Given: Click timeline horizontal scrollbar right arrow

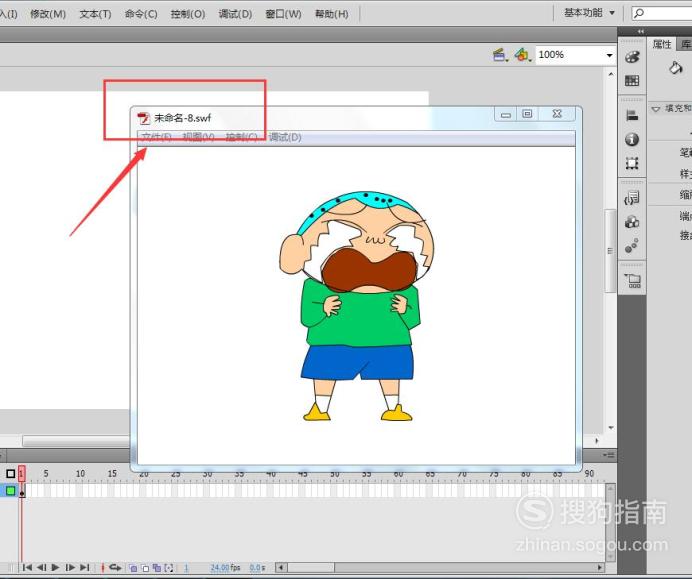Looking at the screenshot, I should pyautogui.click(x=600, y=568).
